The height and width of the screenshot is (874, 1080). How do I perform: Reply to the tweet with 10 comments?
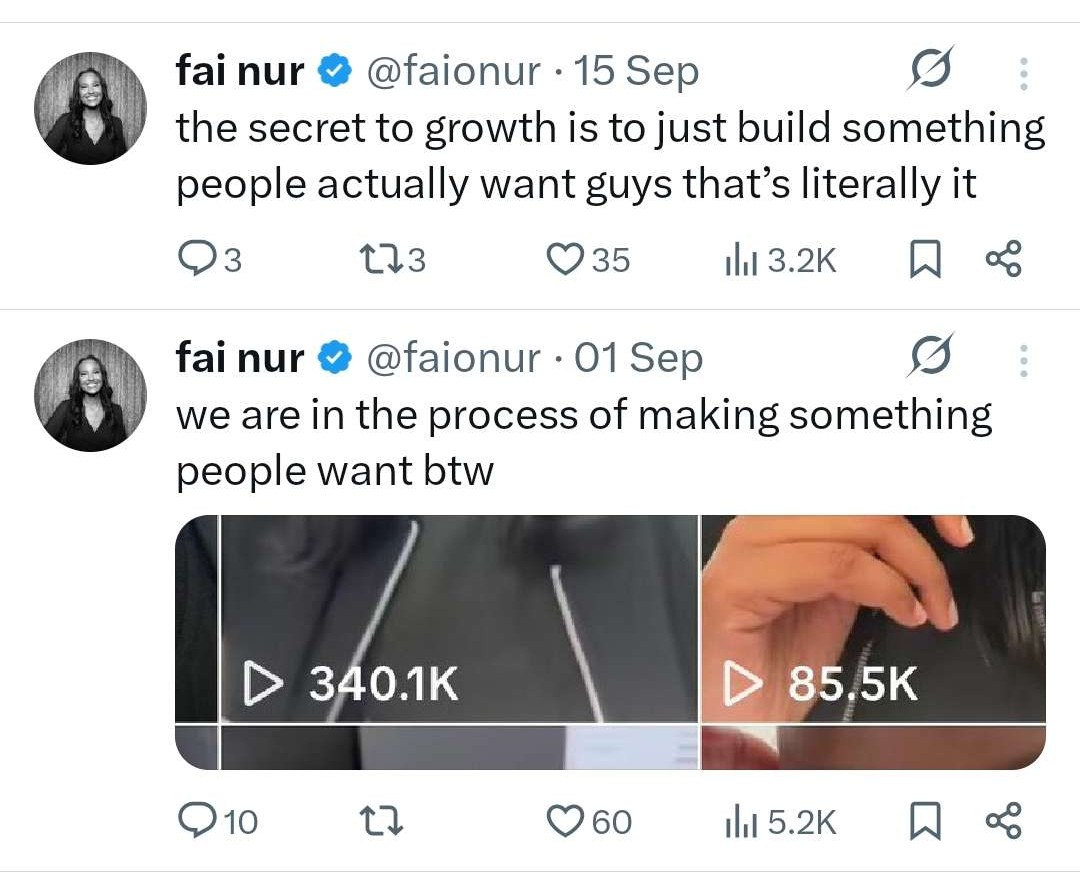tap(218, 821)
